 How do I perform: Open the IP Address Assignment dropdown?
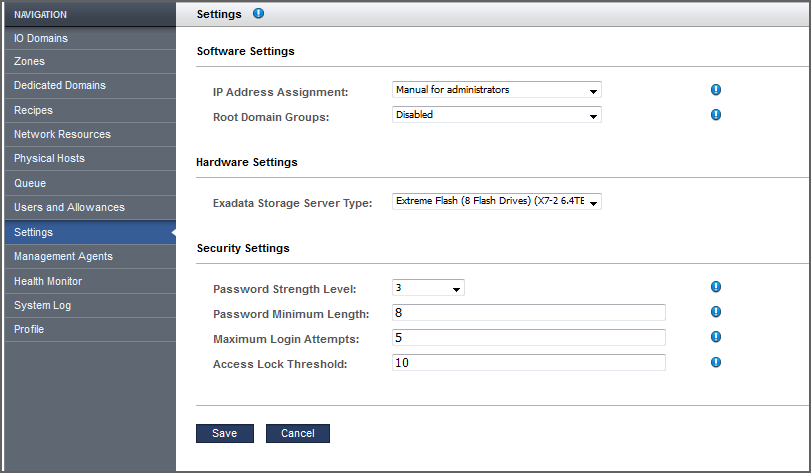tap(497, 90)
